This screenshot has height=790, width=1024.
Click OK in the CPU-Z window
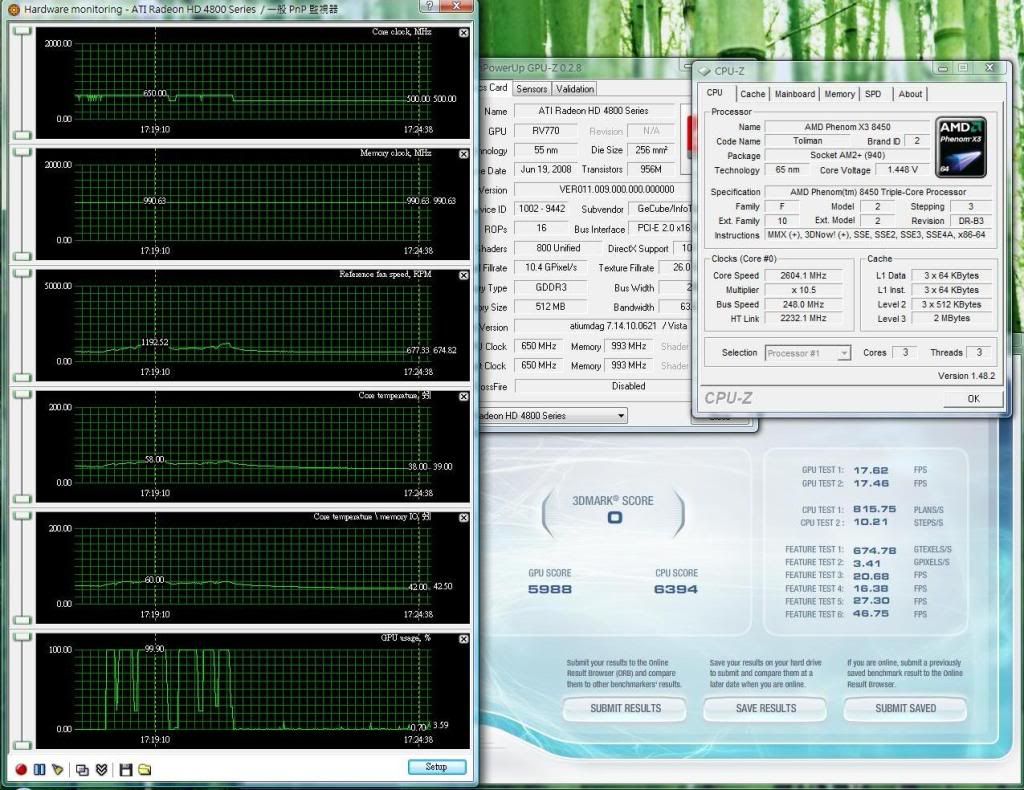pos(973,398)
